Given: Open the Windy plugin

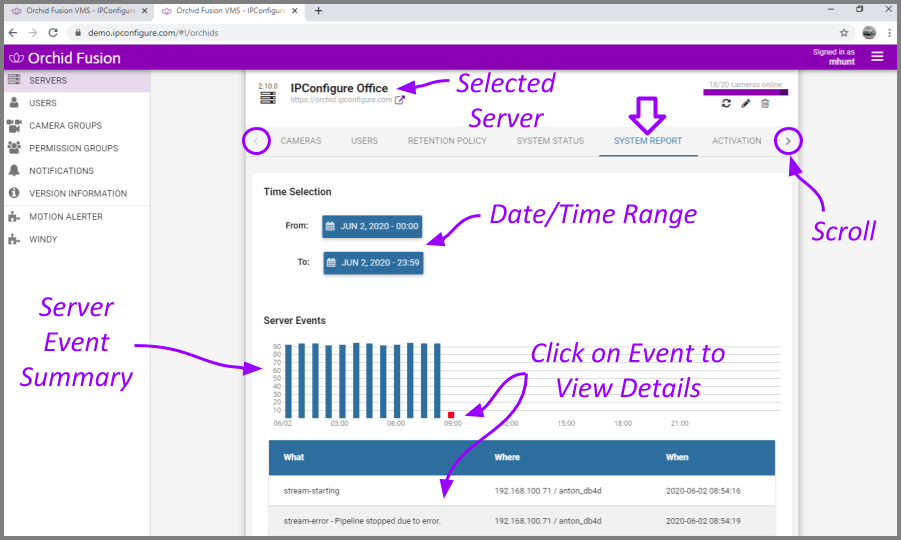Looking at the screenshot, I should click(x=77, y=239).
